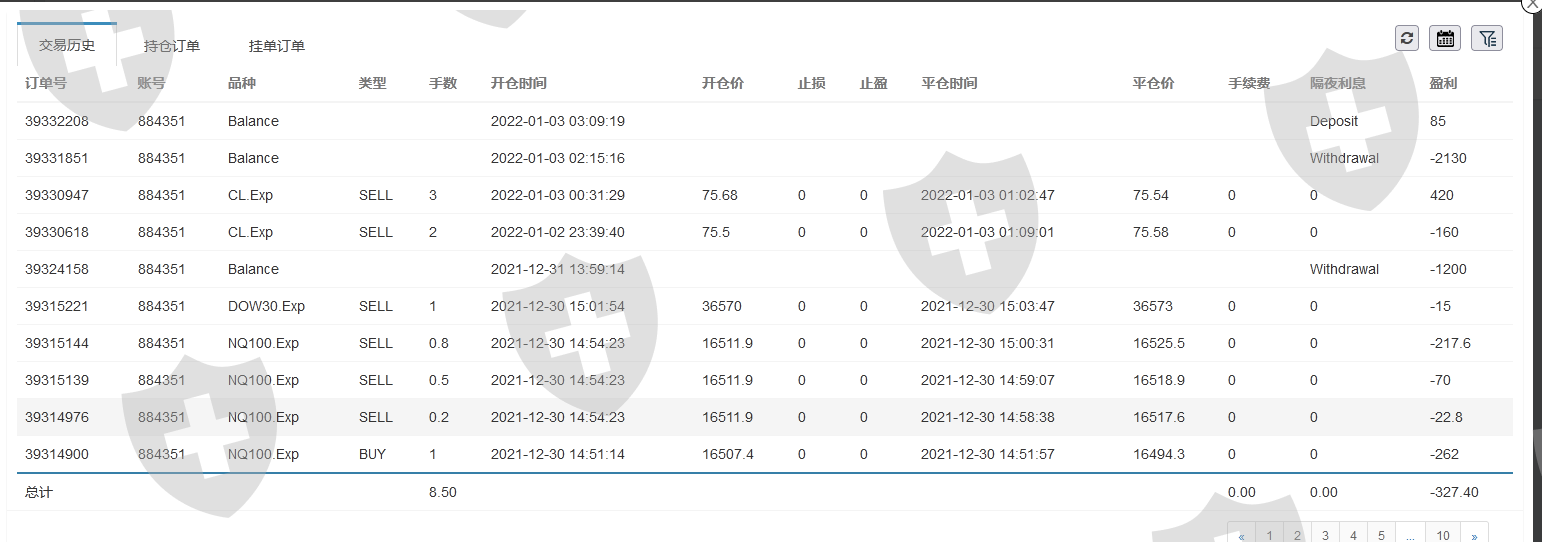Click the profit value 420
Viewport: 1542px width, 542px height.
pos(1442,195)
